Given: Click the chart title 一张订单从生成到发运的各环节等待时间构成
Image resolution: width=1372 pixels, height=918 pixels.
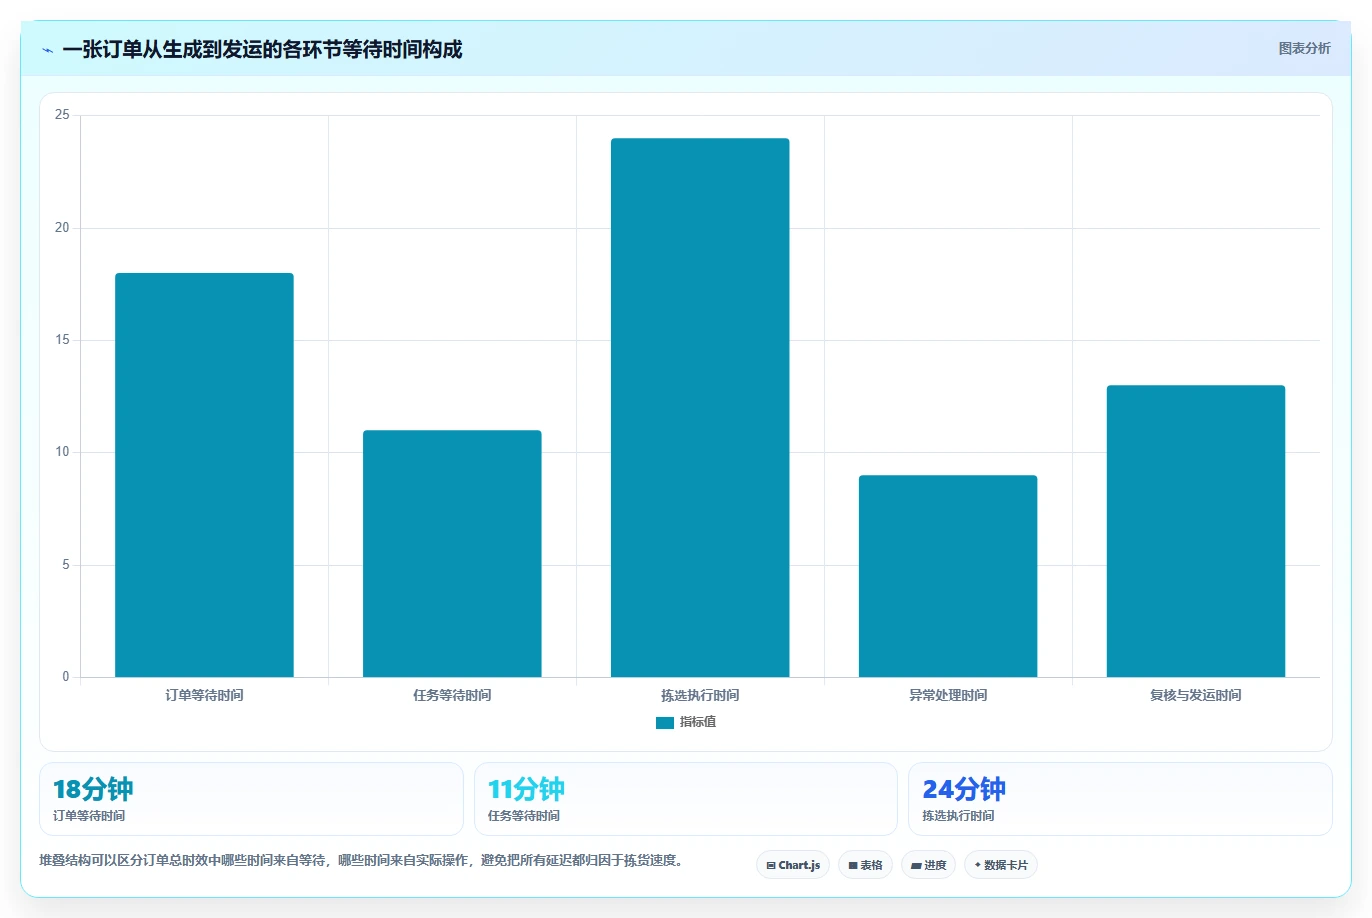Looking at the screenshot, I should [x=262, y=50].
